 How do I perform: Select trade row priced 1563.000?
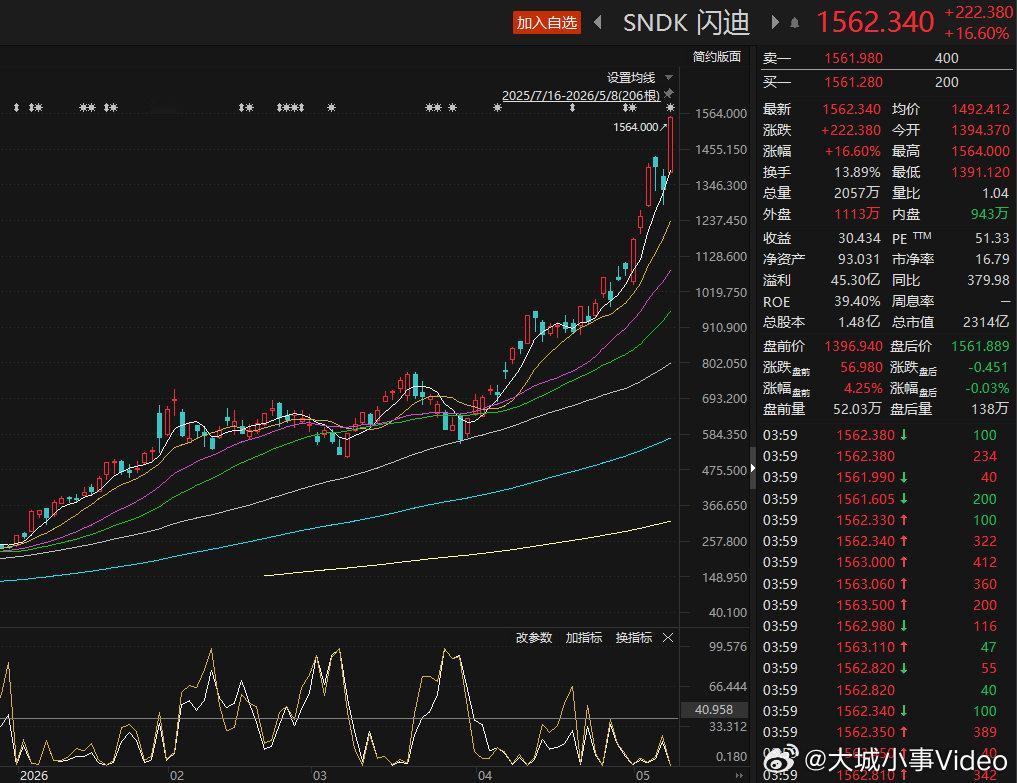point(881,562)
